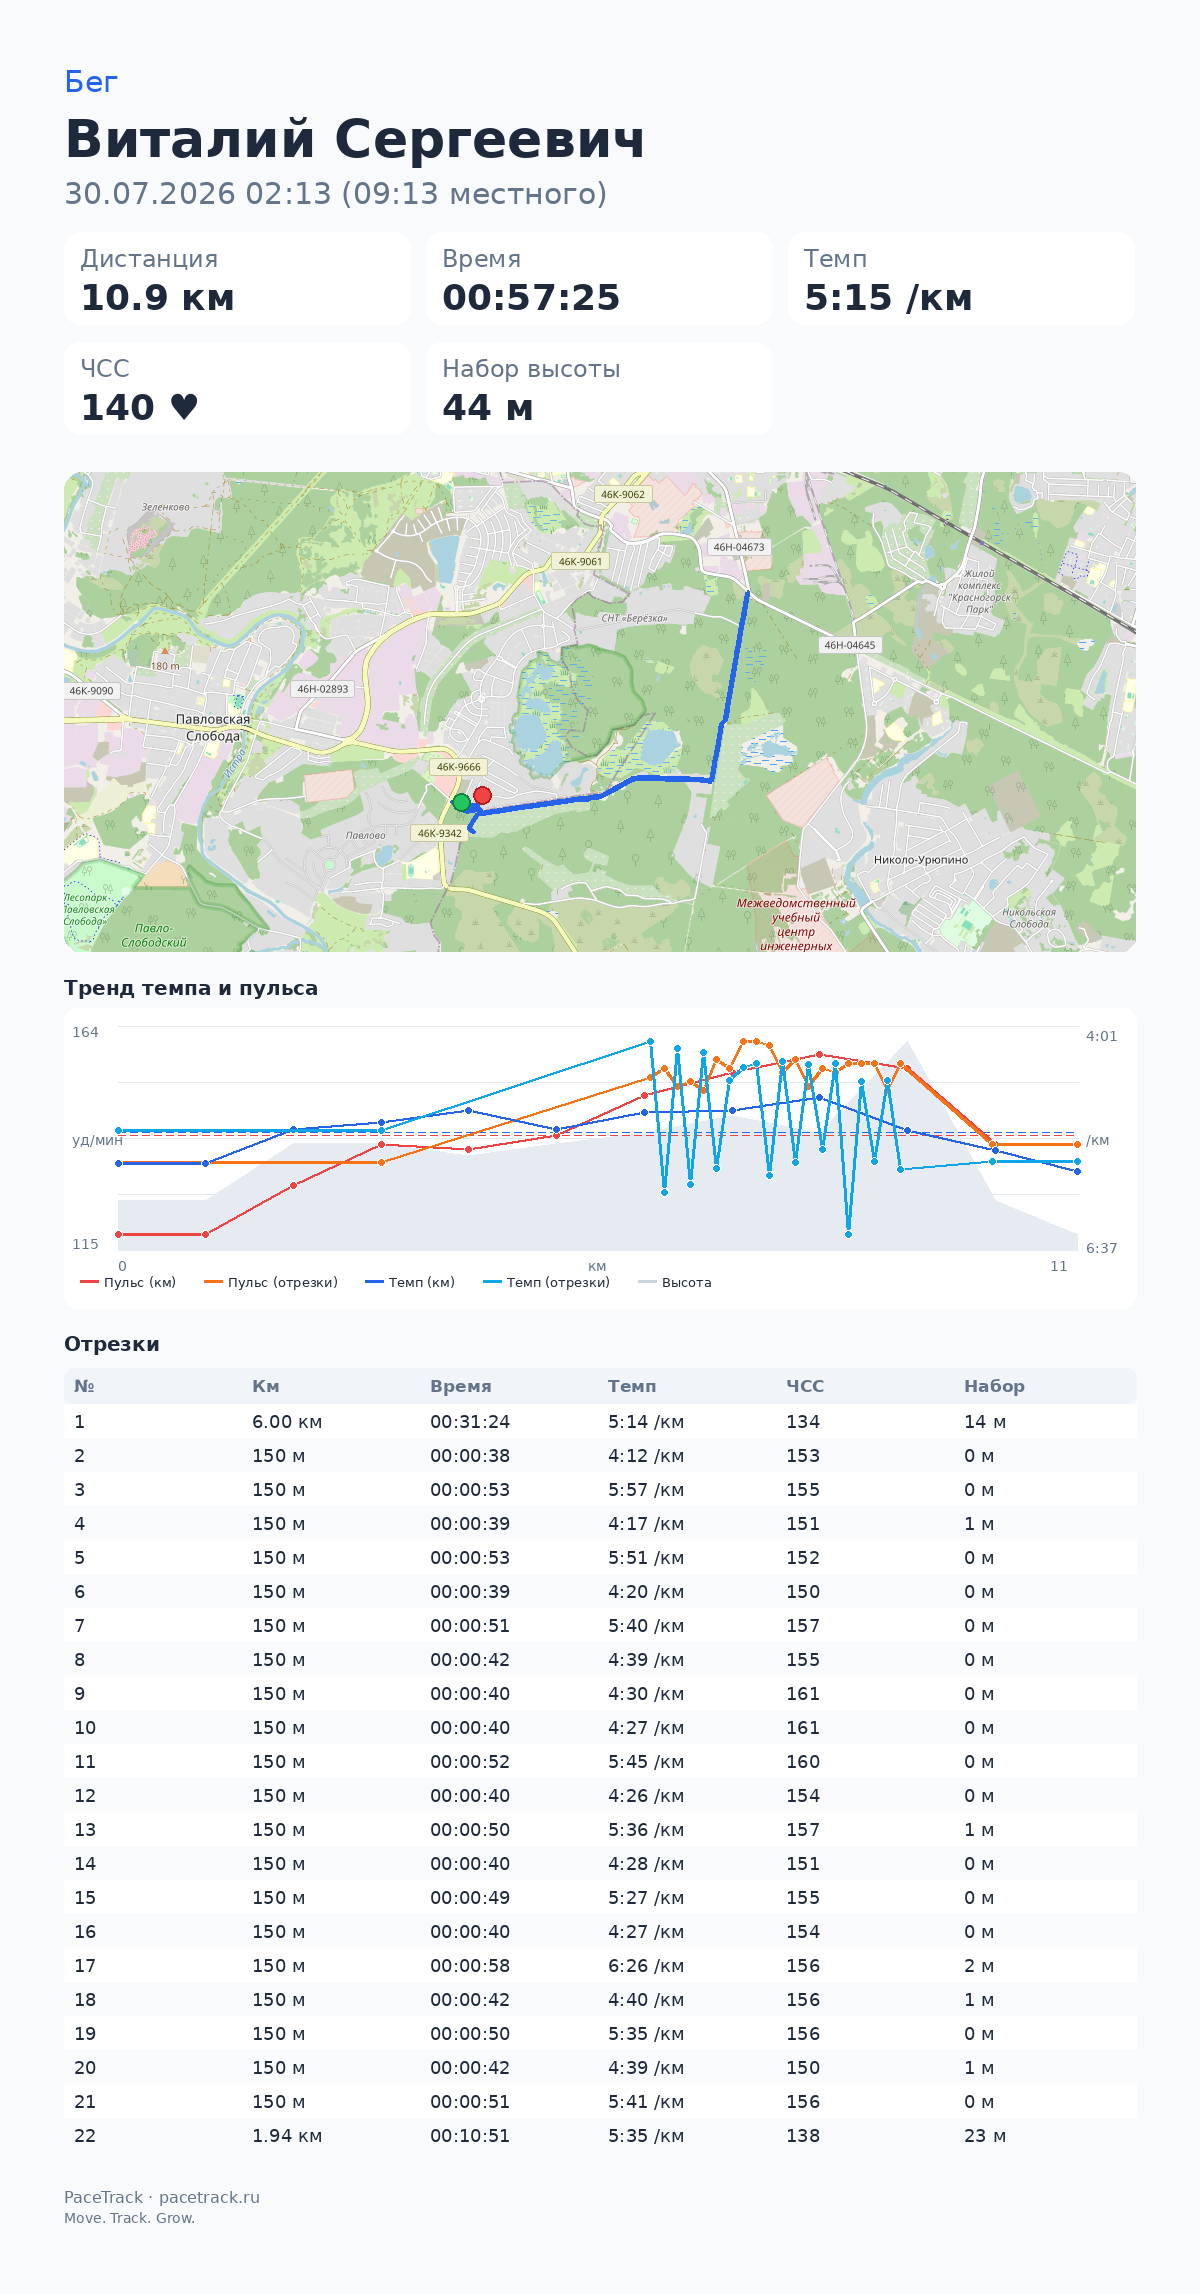Click pace 4:30 /км in row 9
The image size is (1200, 2294).
[x=646, y=1694]
